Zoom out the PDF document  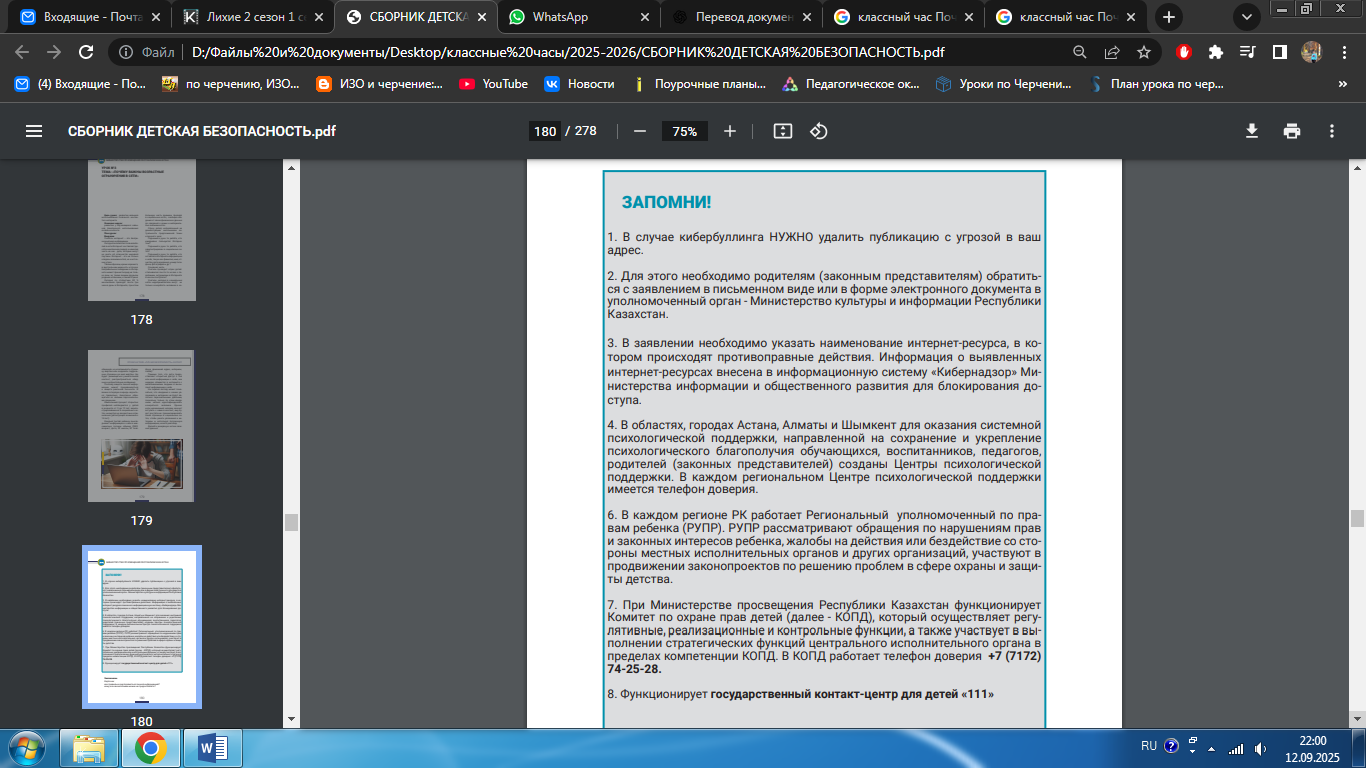tap(640, 131)
